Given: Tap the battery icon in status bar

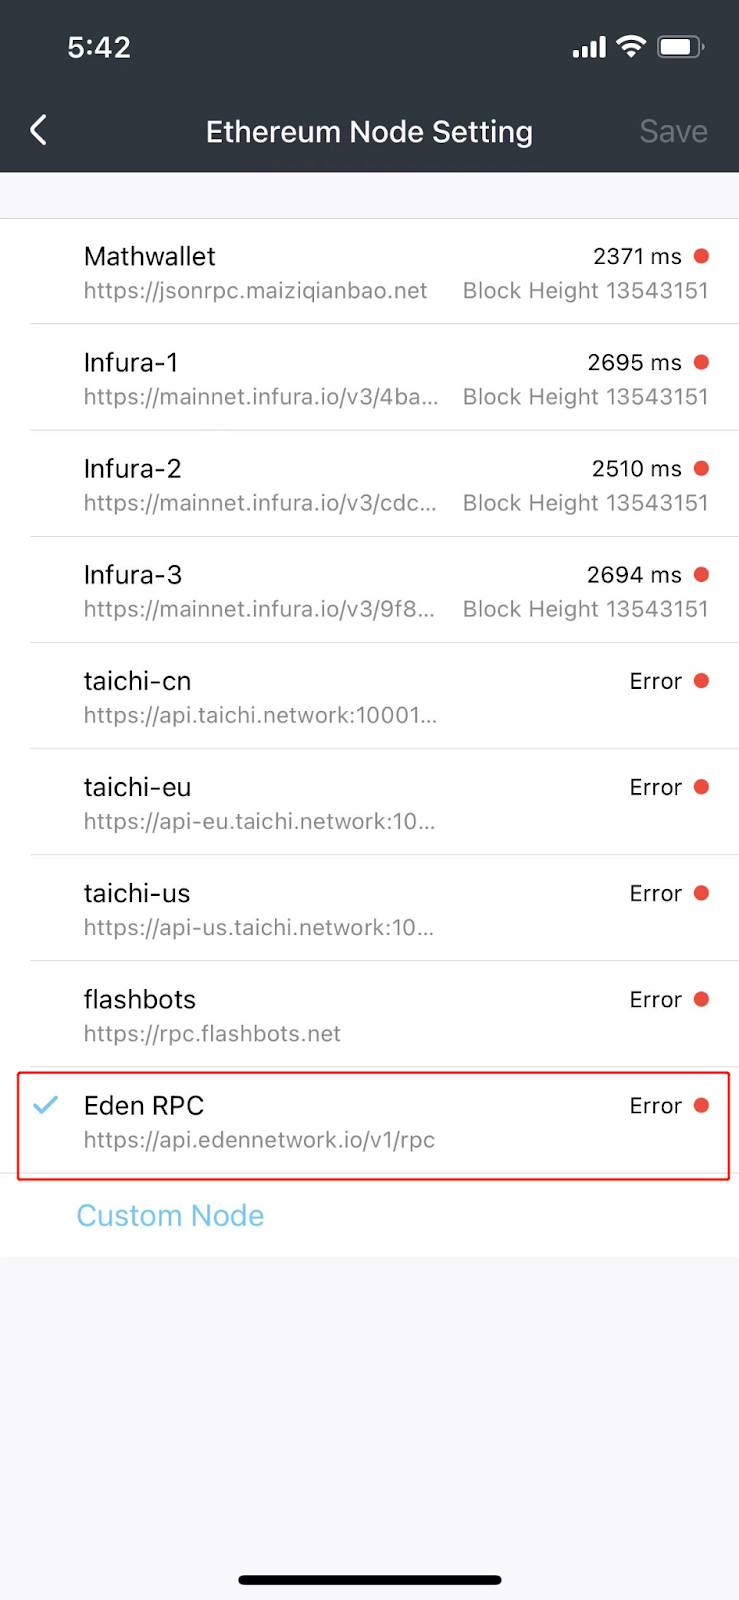Looking at the screenshot, I should [680, 46].
